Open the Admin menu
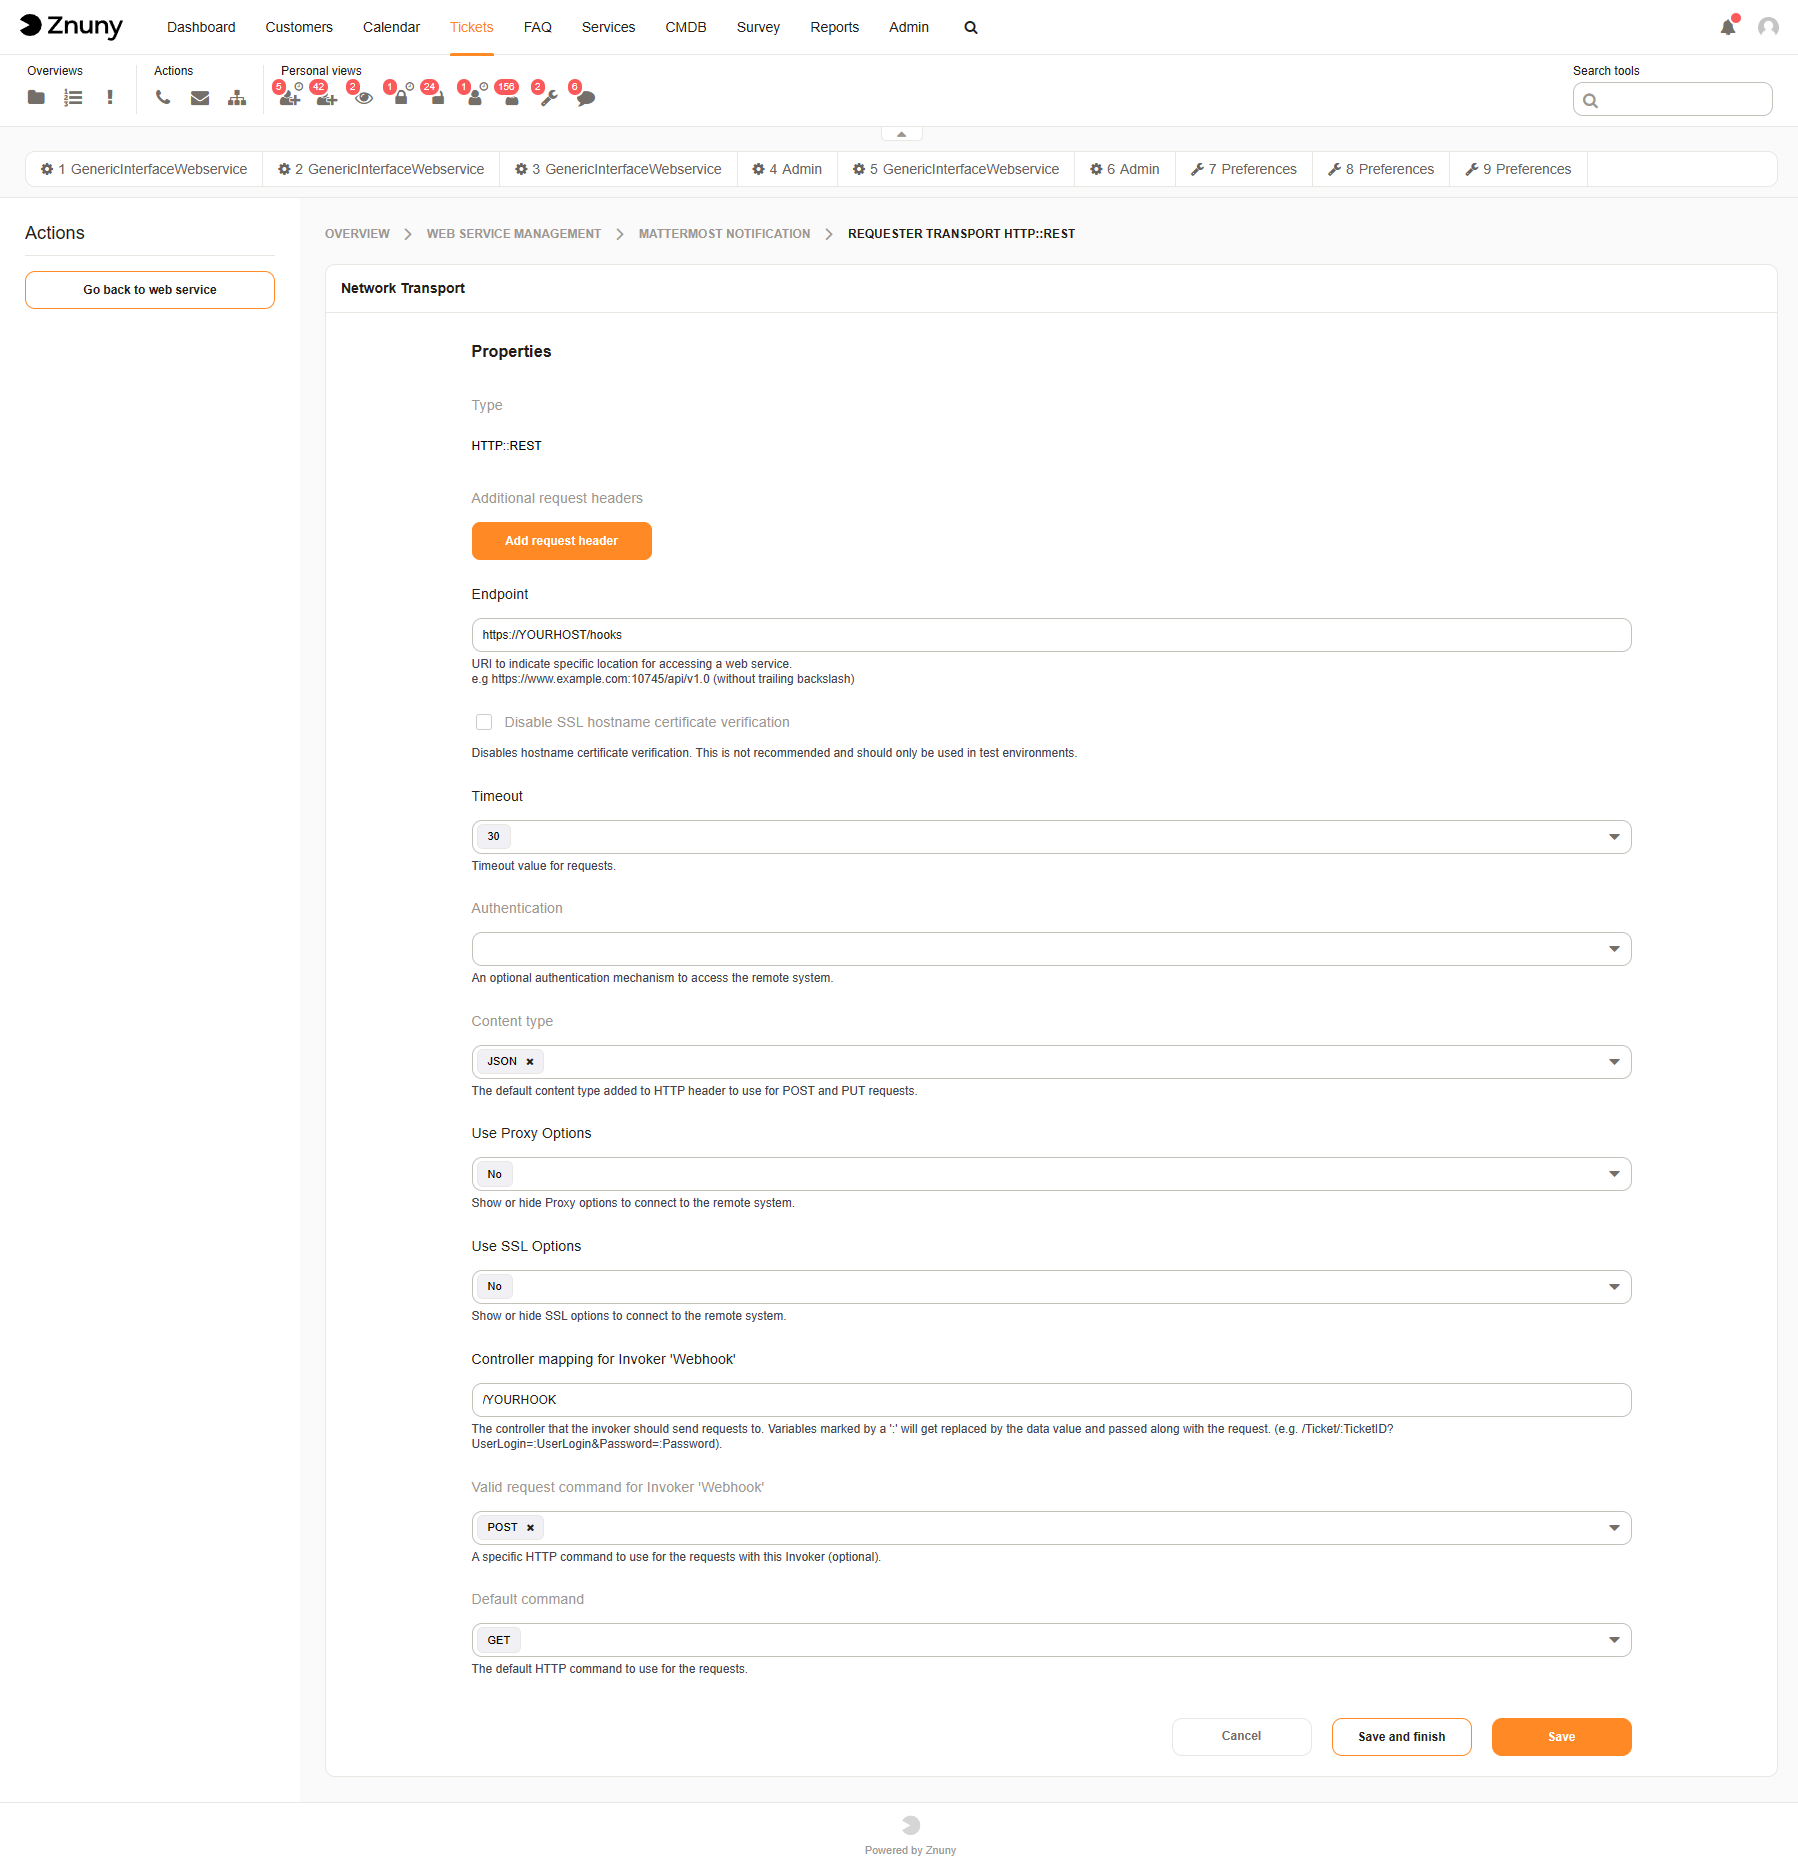This screenshot has height=1869, width=1798. point(908,27)
